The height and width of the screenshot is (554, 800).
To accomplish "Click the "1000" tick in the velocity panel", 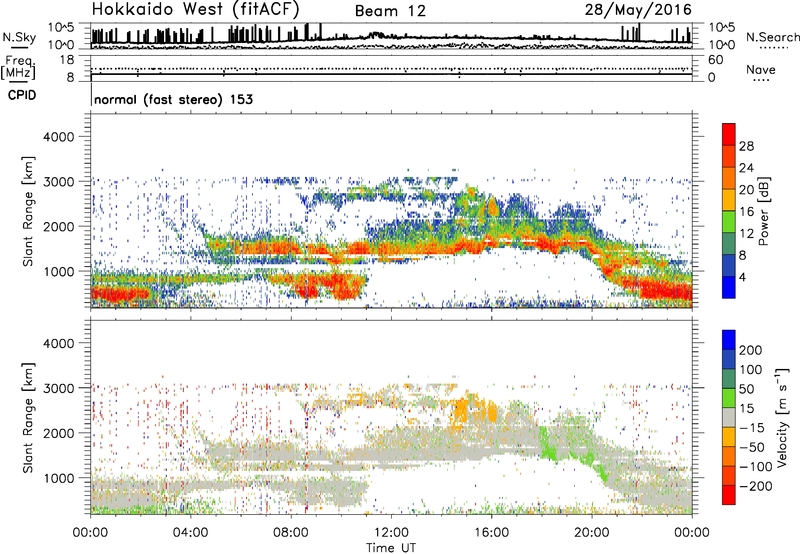I will (59, 478).
